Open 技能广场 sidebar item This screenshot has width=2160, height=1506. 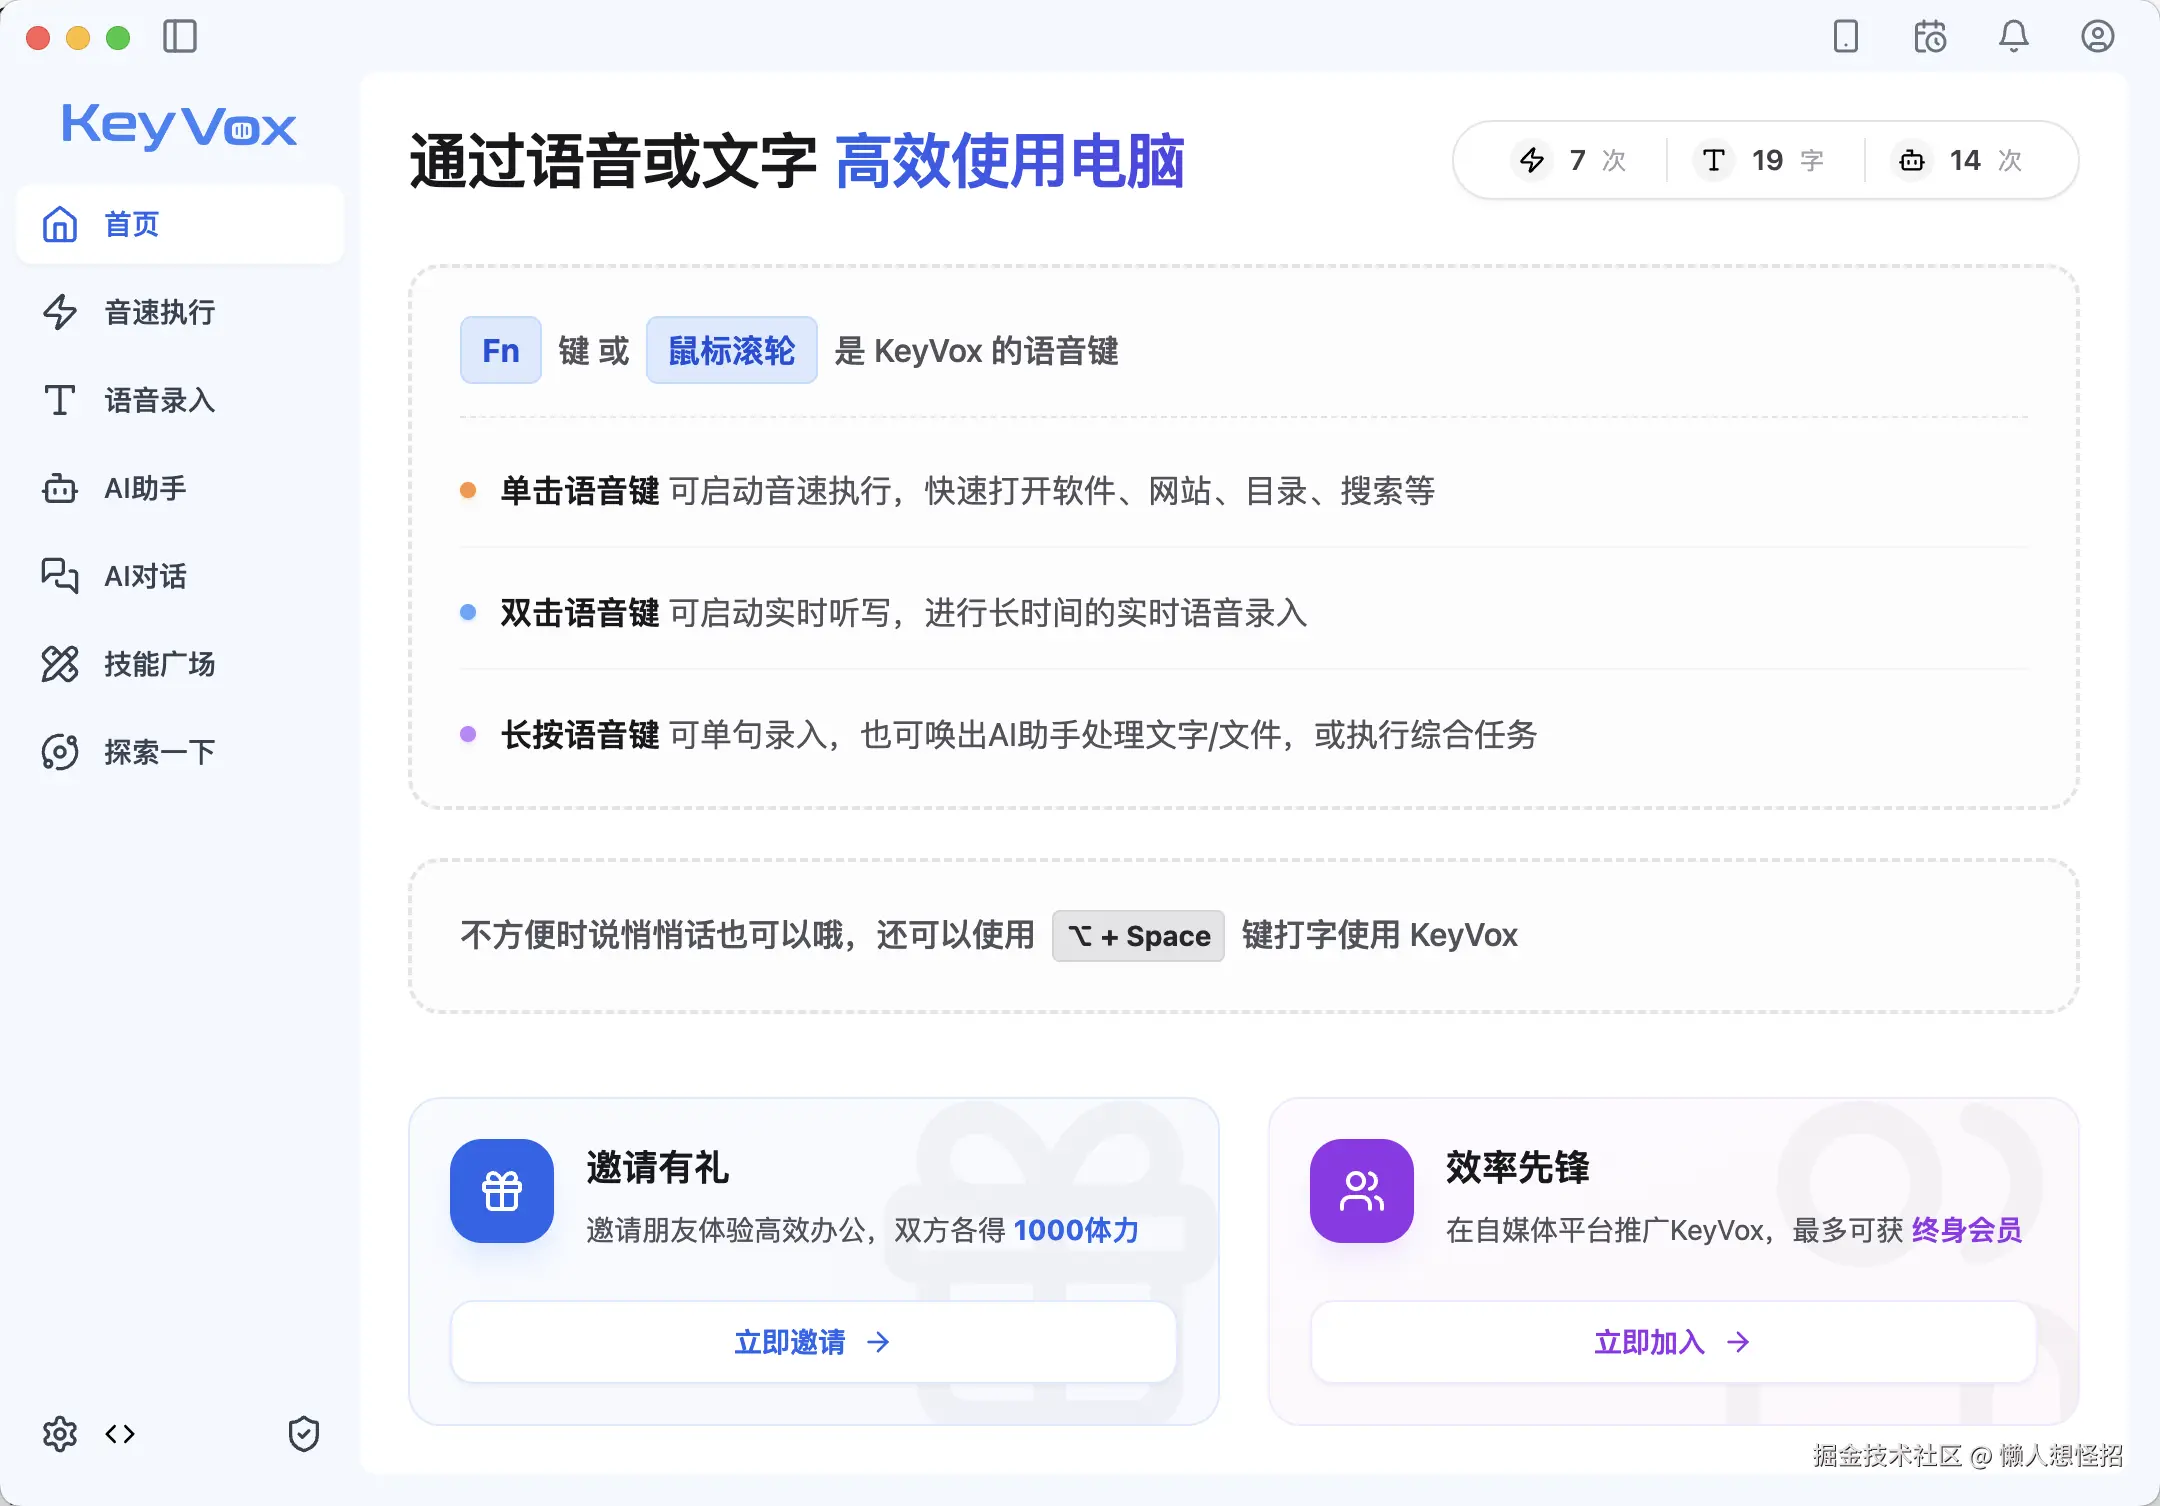(160, 664)
